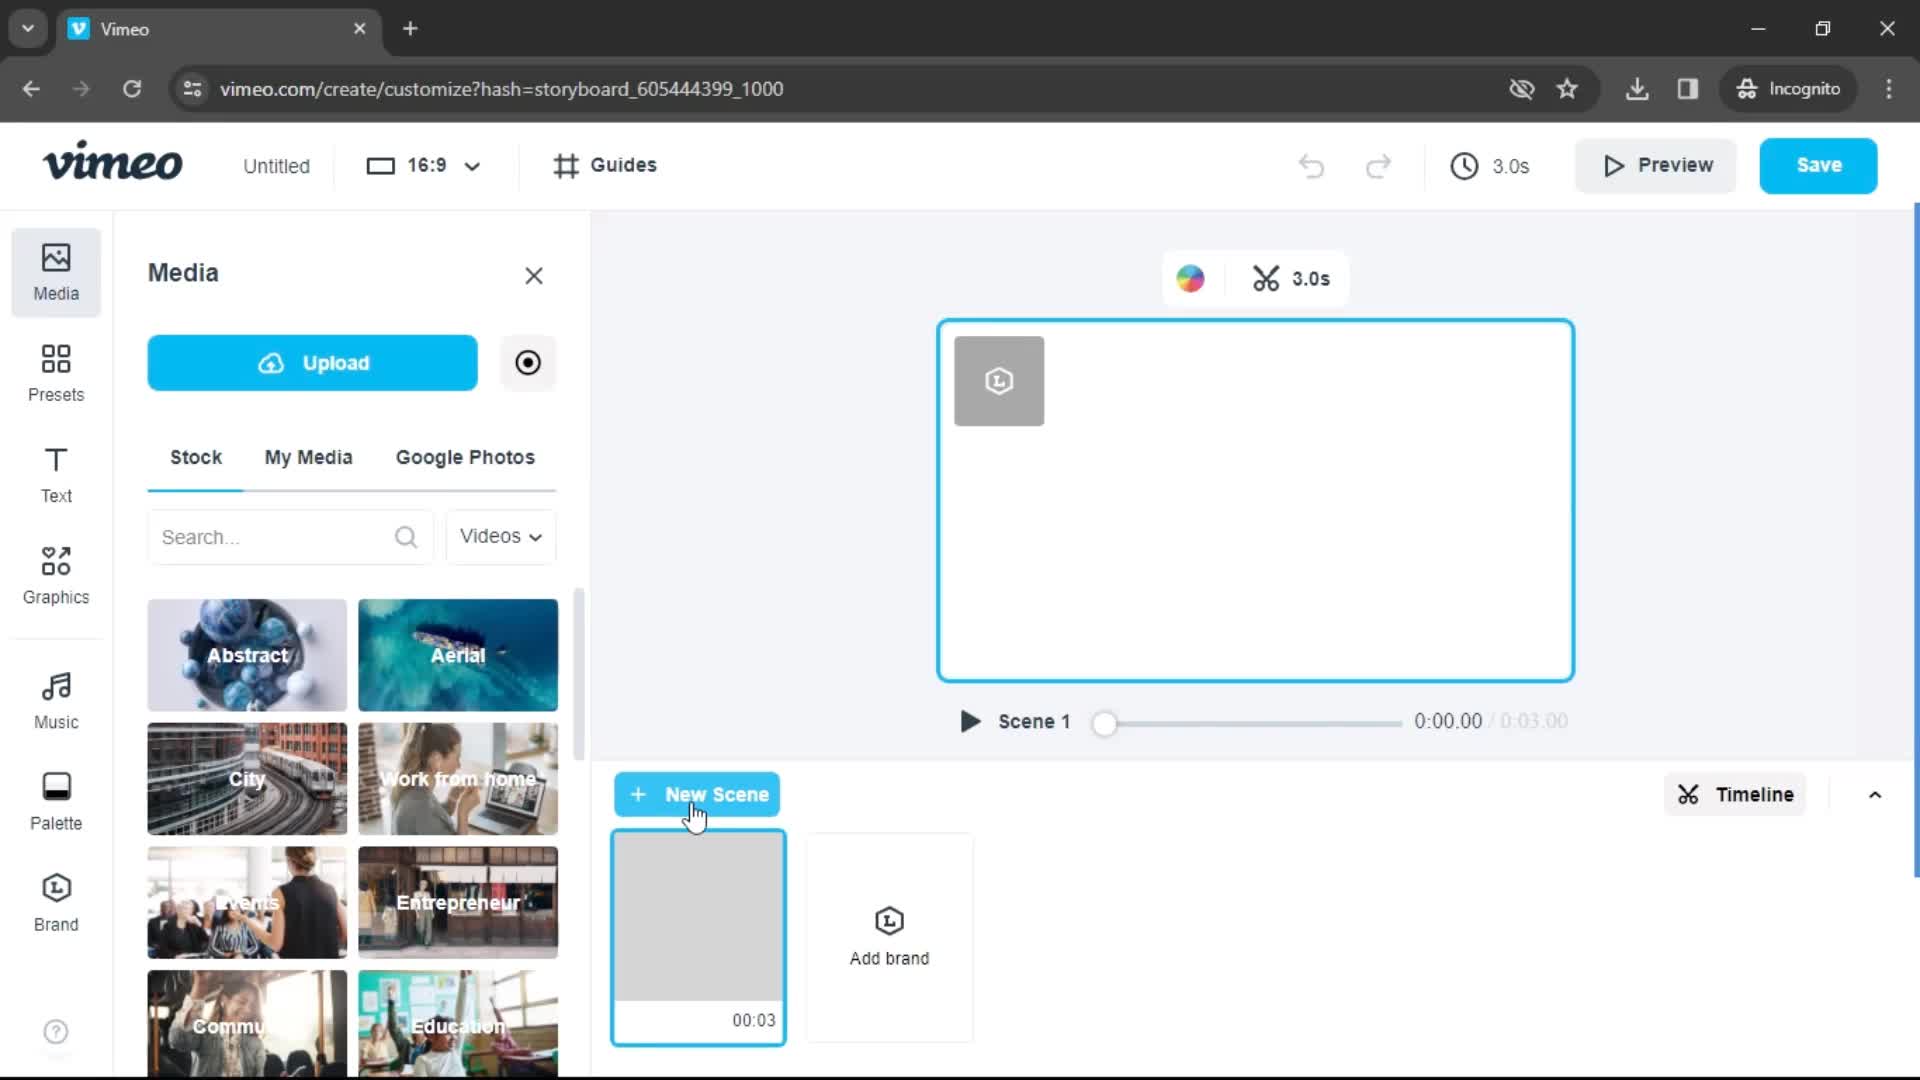Open the scene color wheel picker
The image size is (1920, 1080).
pos(1190,278)
